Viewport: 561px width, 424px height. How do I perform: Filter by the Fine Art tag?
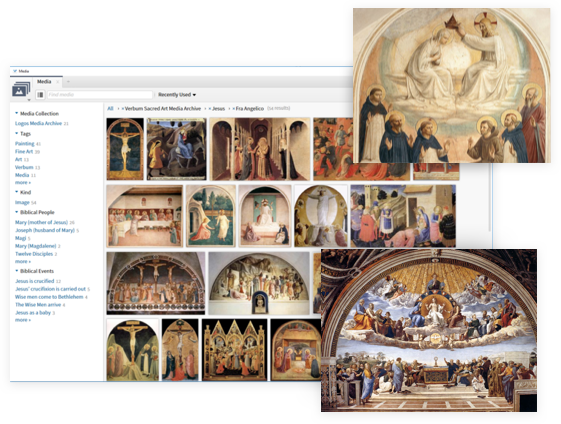[x=24, y=151]
